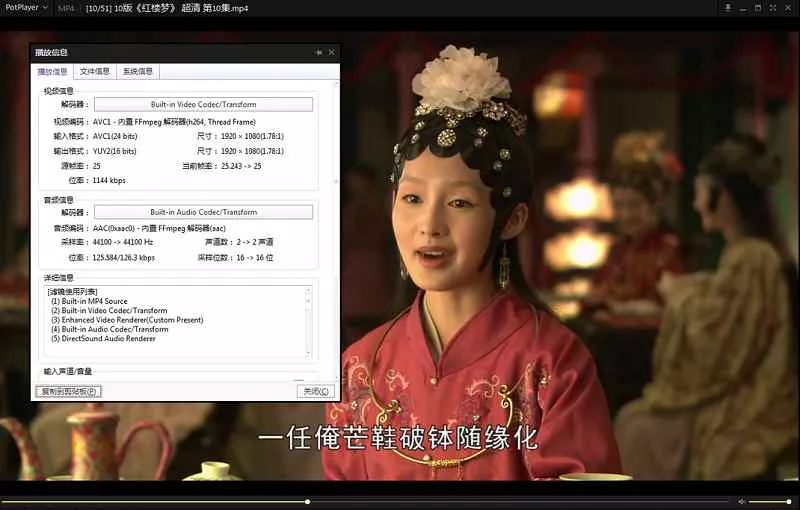
Task: Switch to the 文件信息 tab
Action: pyautogui.click(x=95, y=72)
